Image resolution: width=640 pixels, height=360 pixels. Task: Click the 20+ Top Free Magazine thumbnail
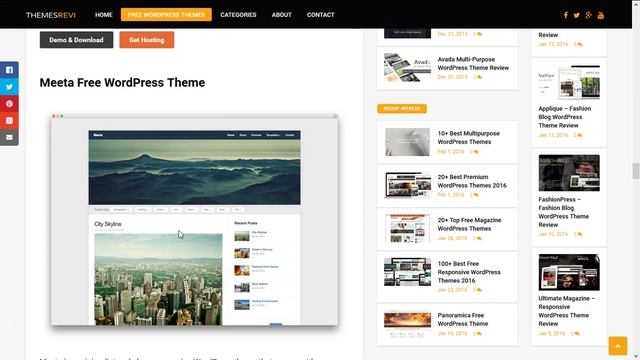point(407,229)
